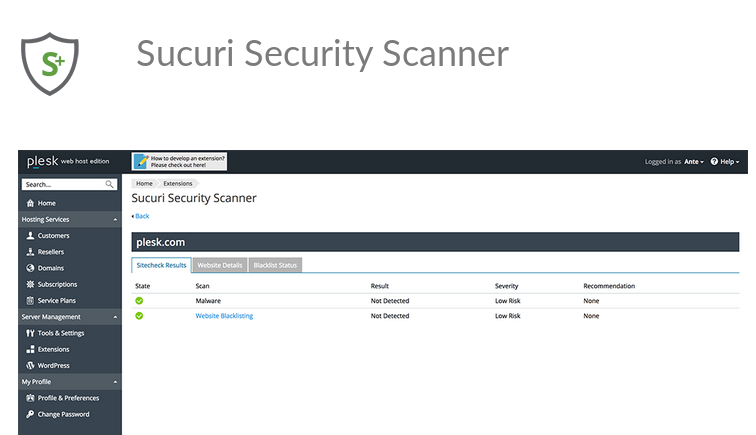Click the Back link

click(x=142, y=216)
